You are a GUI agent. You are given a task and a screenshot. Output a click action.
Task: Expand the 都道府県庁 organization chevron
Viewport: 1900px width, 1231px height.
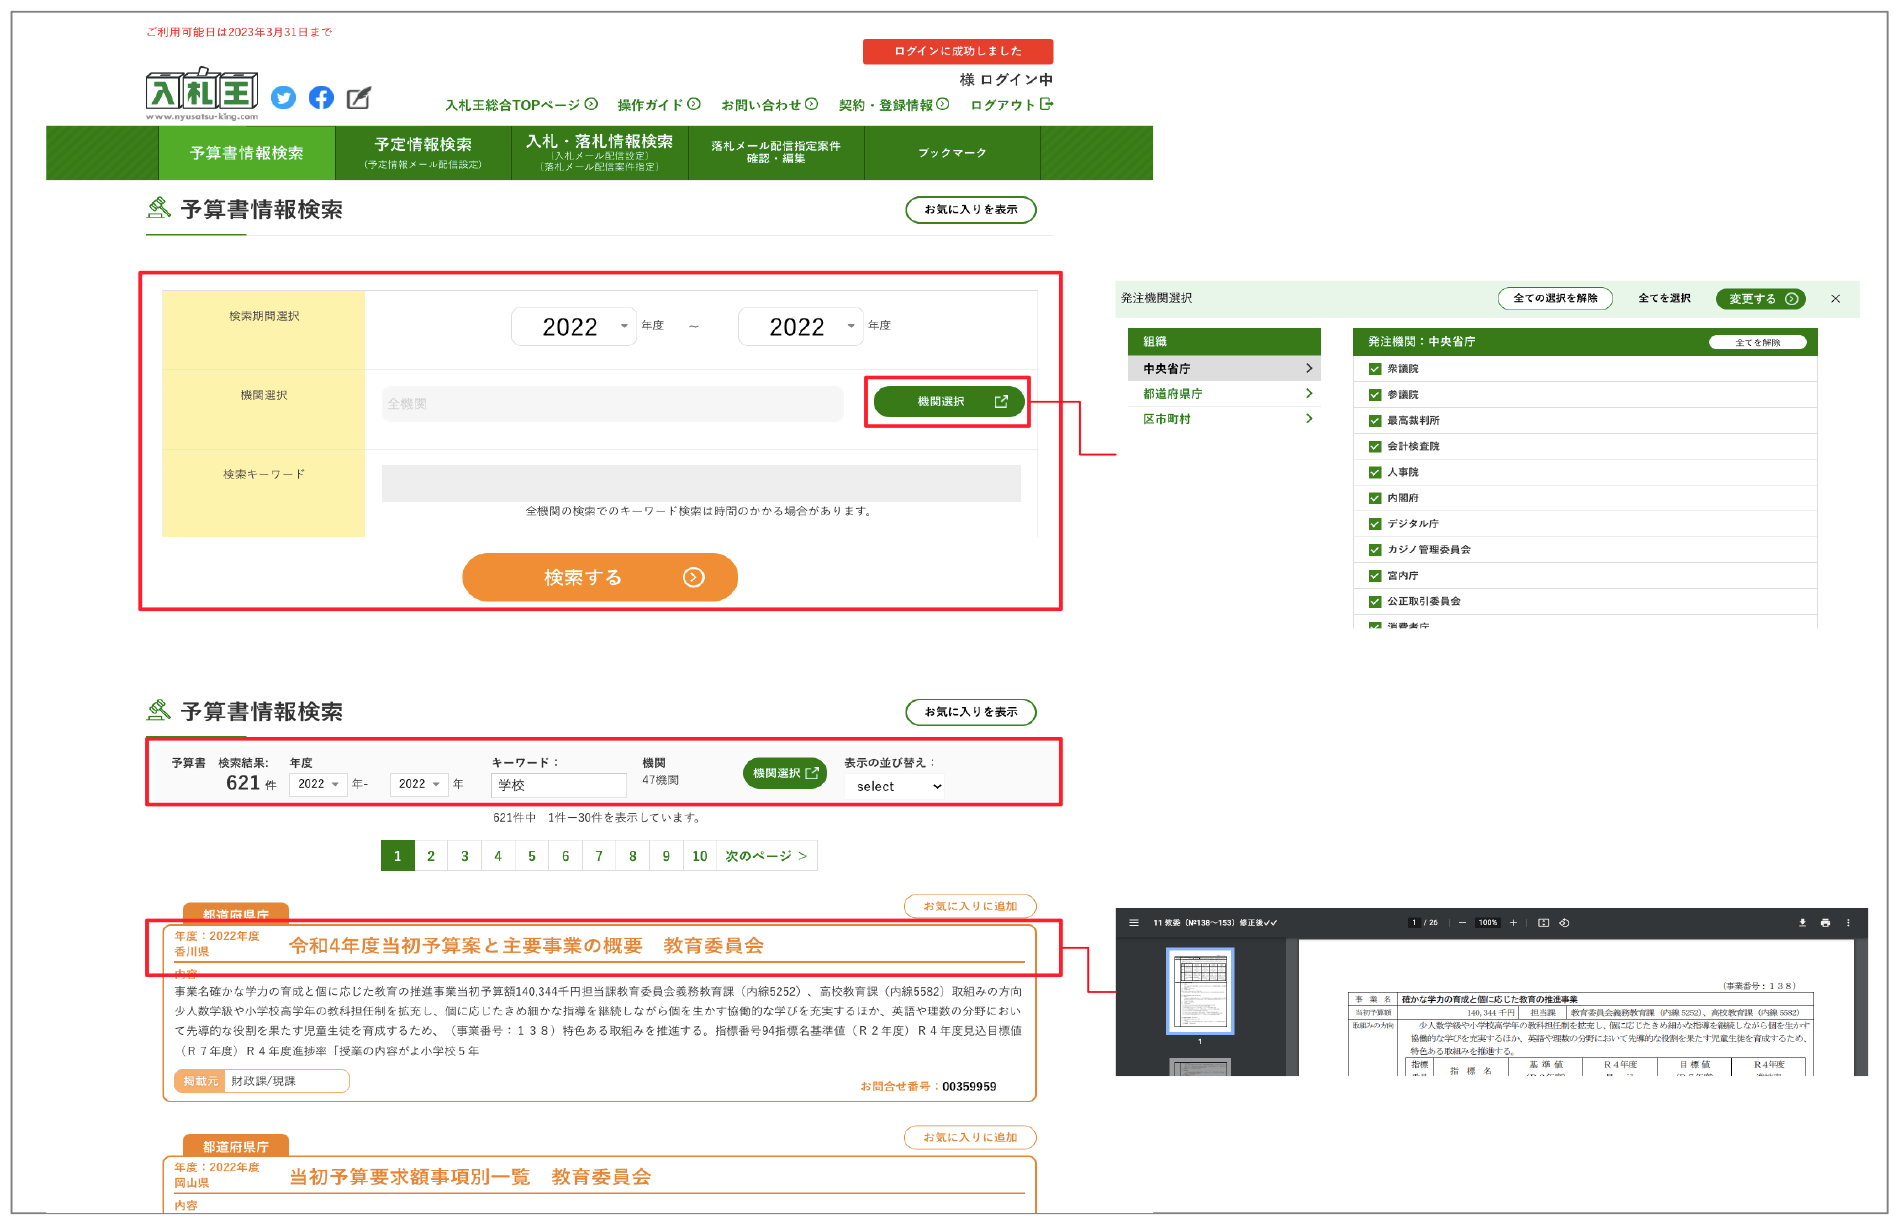pyautogui.click(x=1308, y=393)
